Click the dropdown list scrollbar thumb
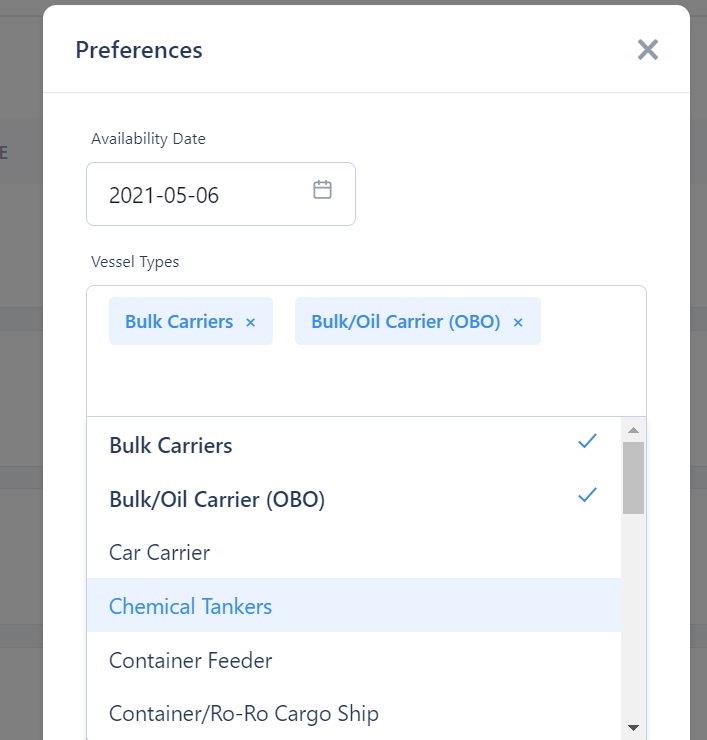This screenshot has height=740, width=707. tap(633, 477)
